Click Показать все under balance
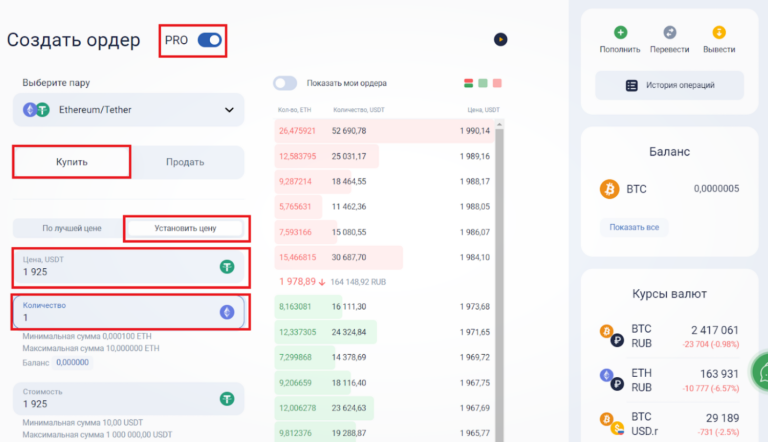The width and height of the screenshot is (768, 442). 634,227
